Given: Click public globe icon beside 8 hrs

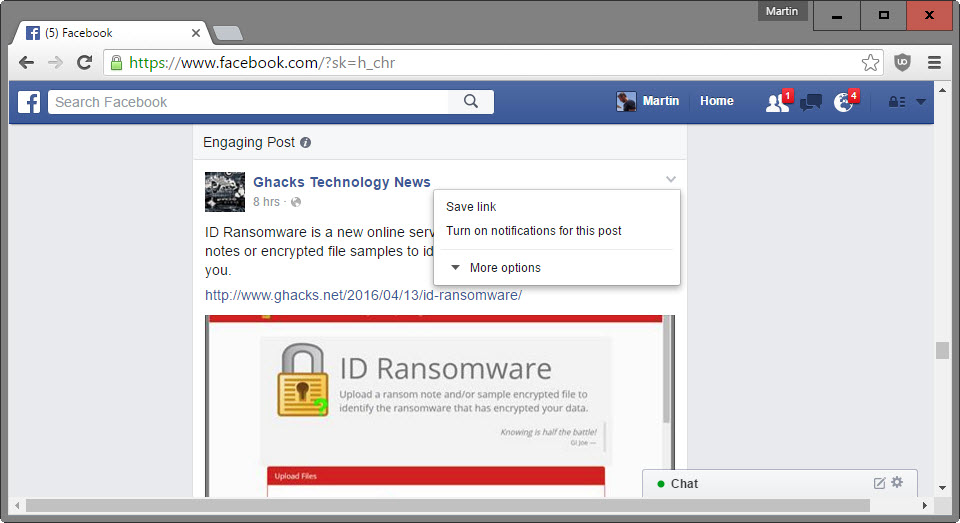Looking at the screenshot, I should click(x=296, y=202).
